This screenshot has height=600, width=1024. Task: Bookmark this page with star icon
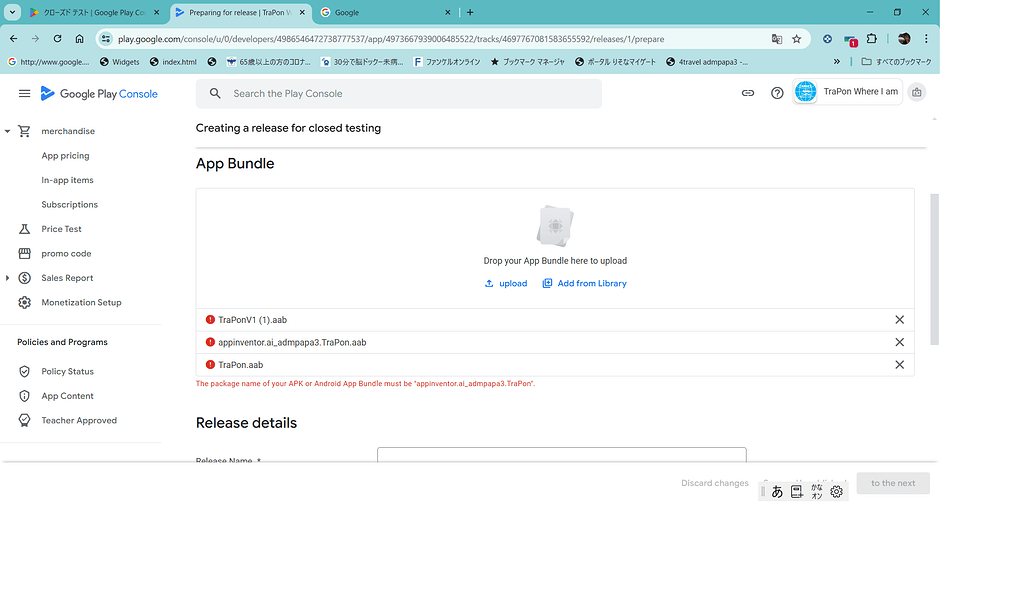(797, 39)
